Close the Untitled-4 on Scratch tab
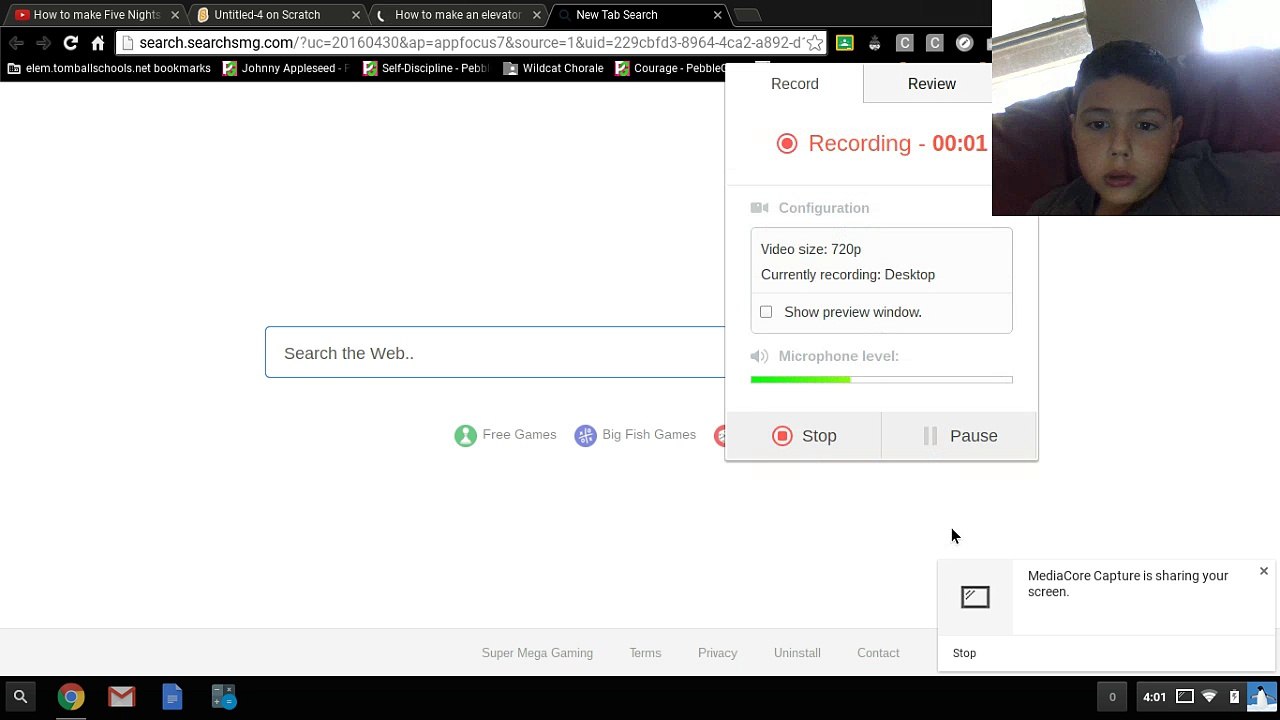1280x720 pixels. [355, 15]
